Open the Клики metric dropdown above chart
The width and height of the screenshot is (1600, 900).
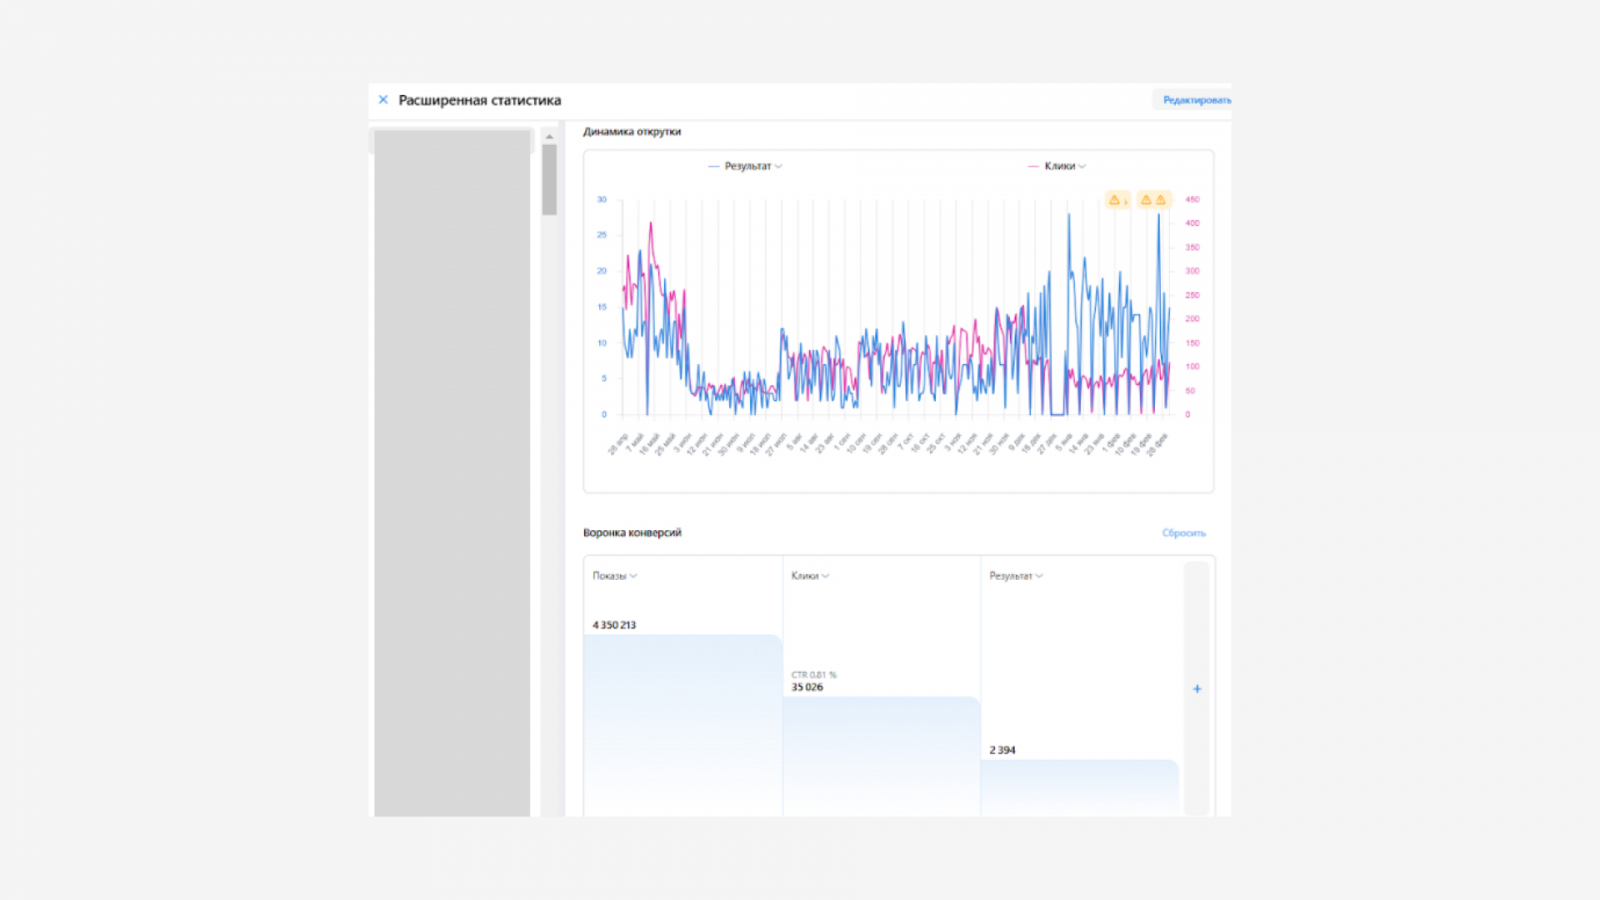[x=1065, y=166]
